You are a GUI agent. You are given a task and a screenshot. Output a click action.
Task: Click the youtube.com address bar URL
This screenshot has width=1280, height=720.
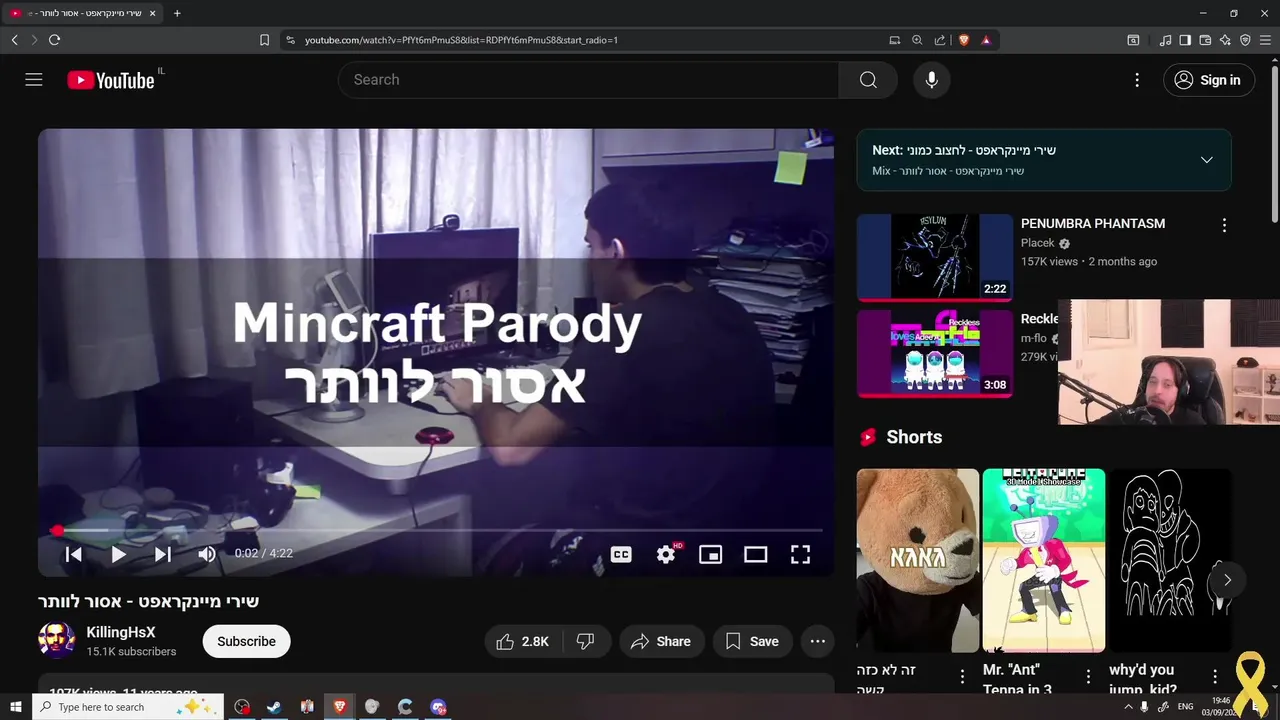click(461, 40)
